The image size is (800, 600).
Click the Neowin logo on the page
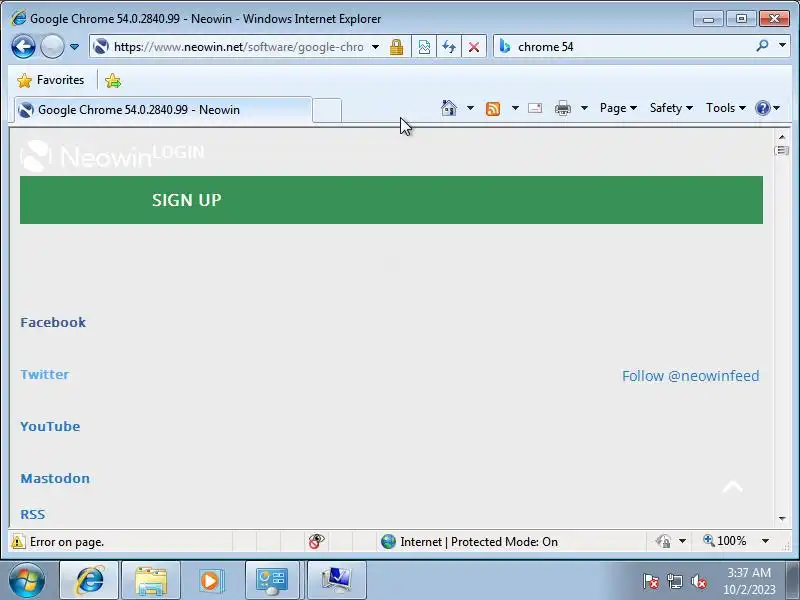[86, 156]
